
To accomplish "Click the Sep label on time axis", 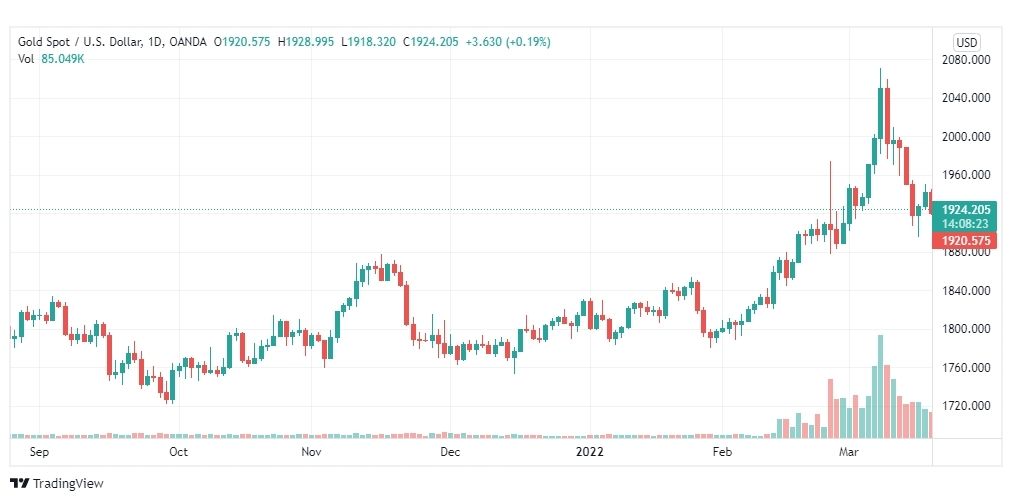I will tap(39, 452).
